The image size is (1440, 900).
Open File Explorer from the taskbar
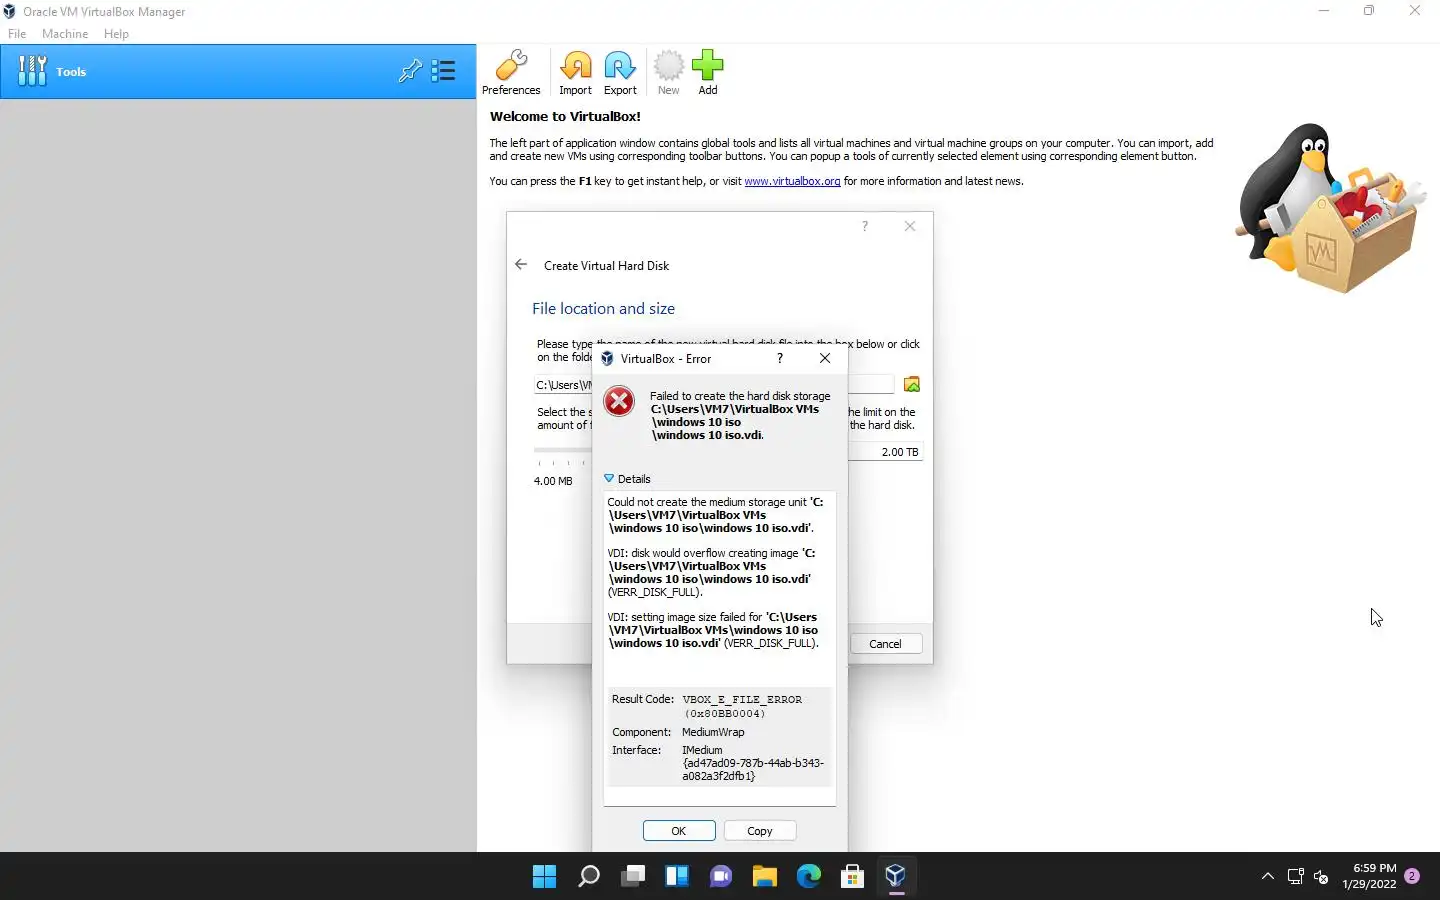pyautogui.click(x=765, y=876)
